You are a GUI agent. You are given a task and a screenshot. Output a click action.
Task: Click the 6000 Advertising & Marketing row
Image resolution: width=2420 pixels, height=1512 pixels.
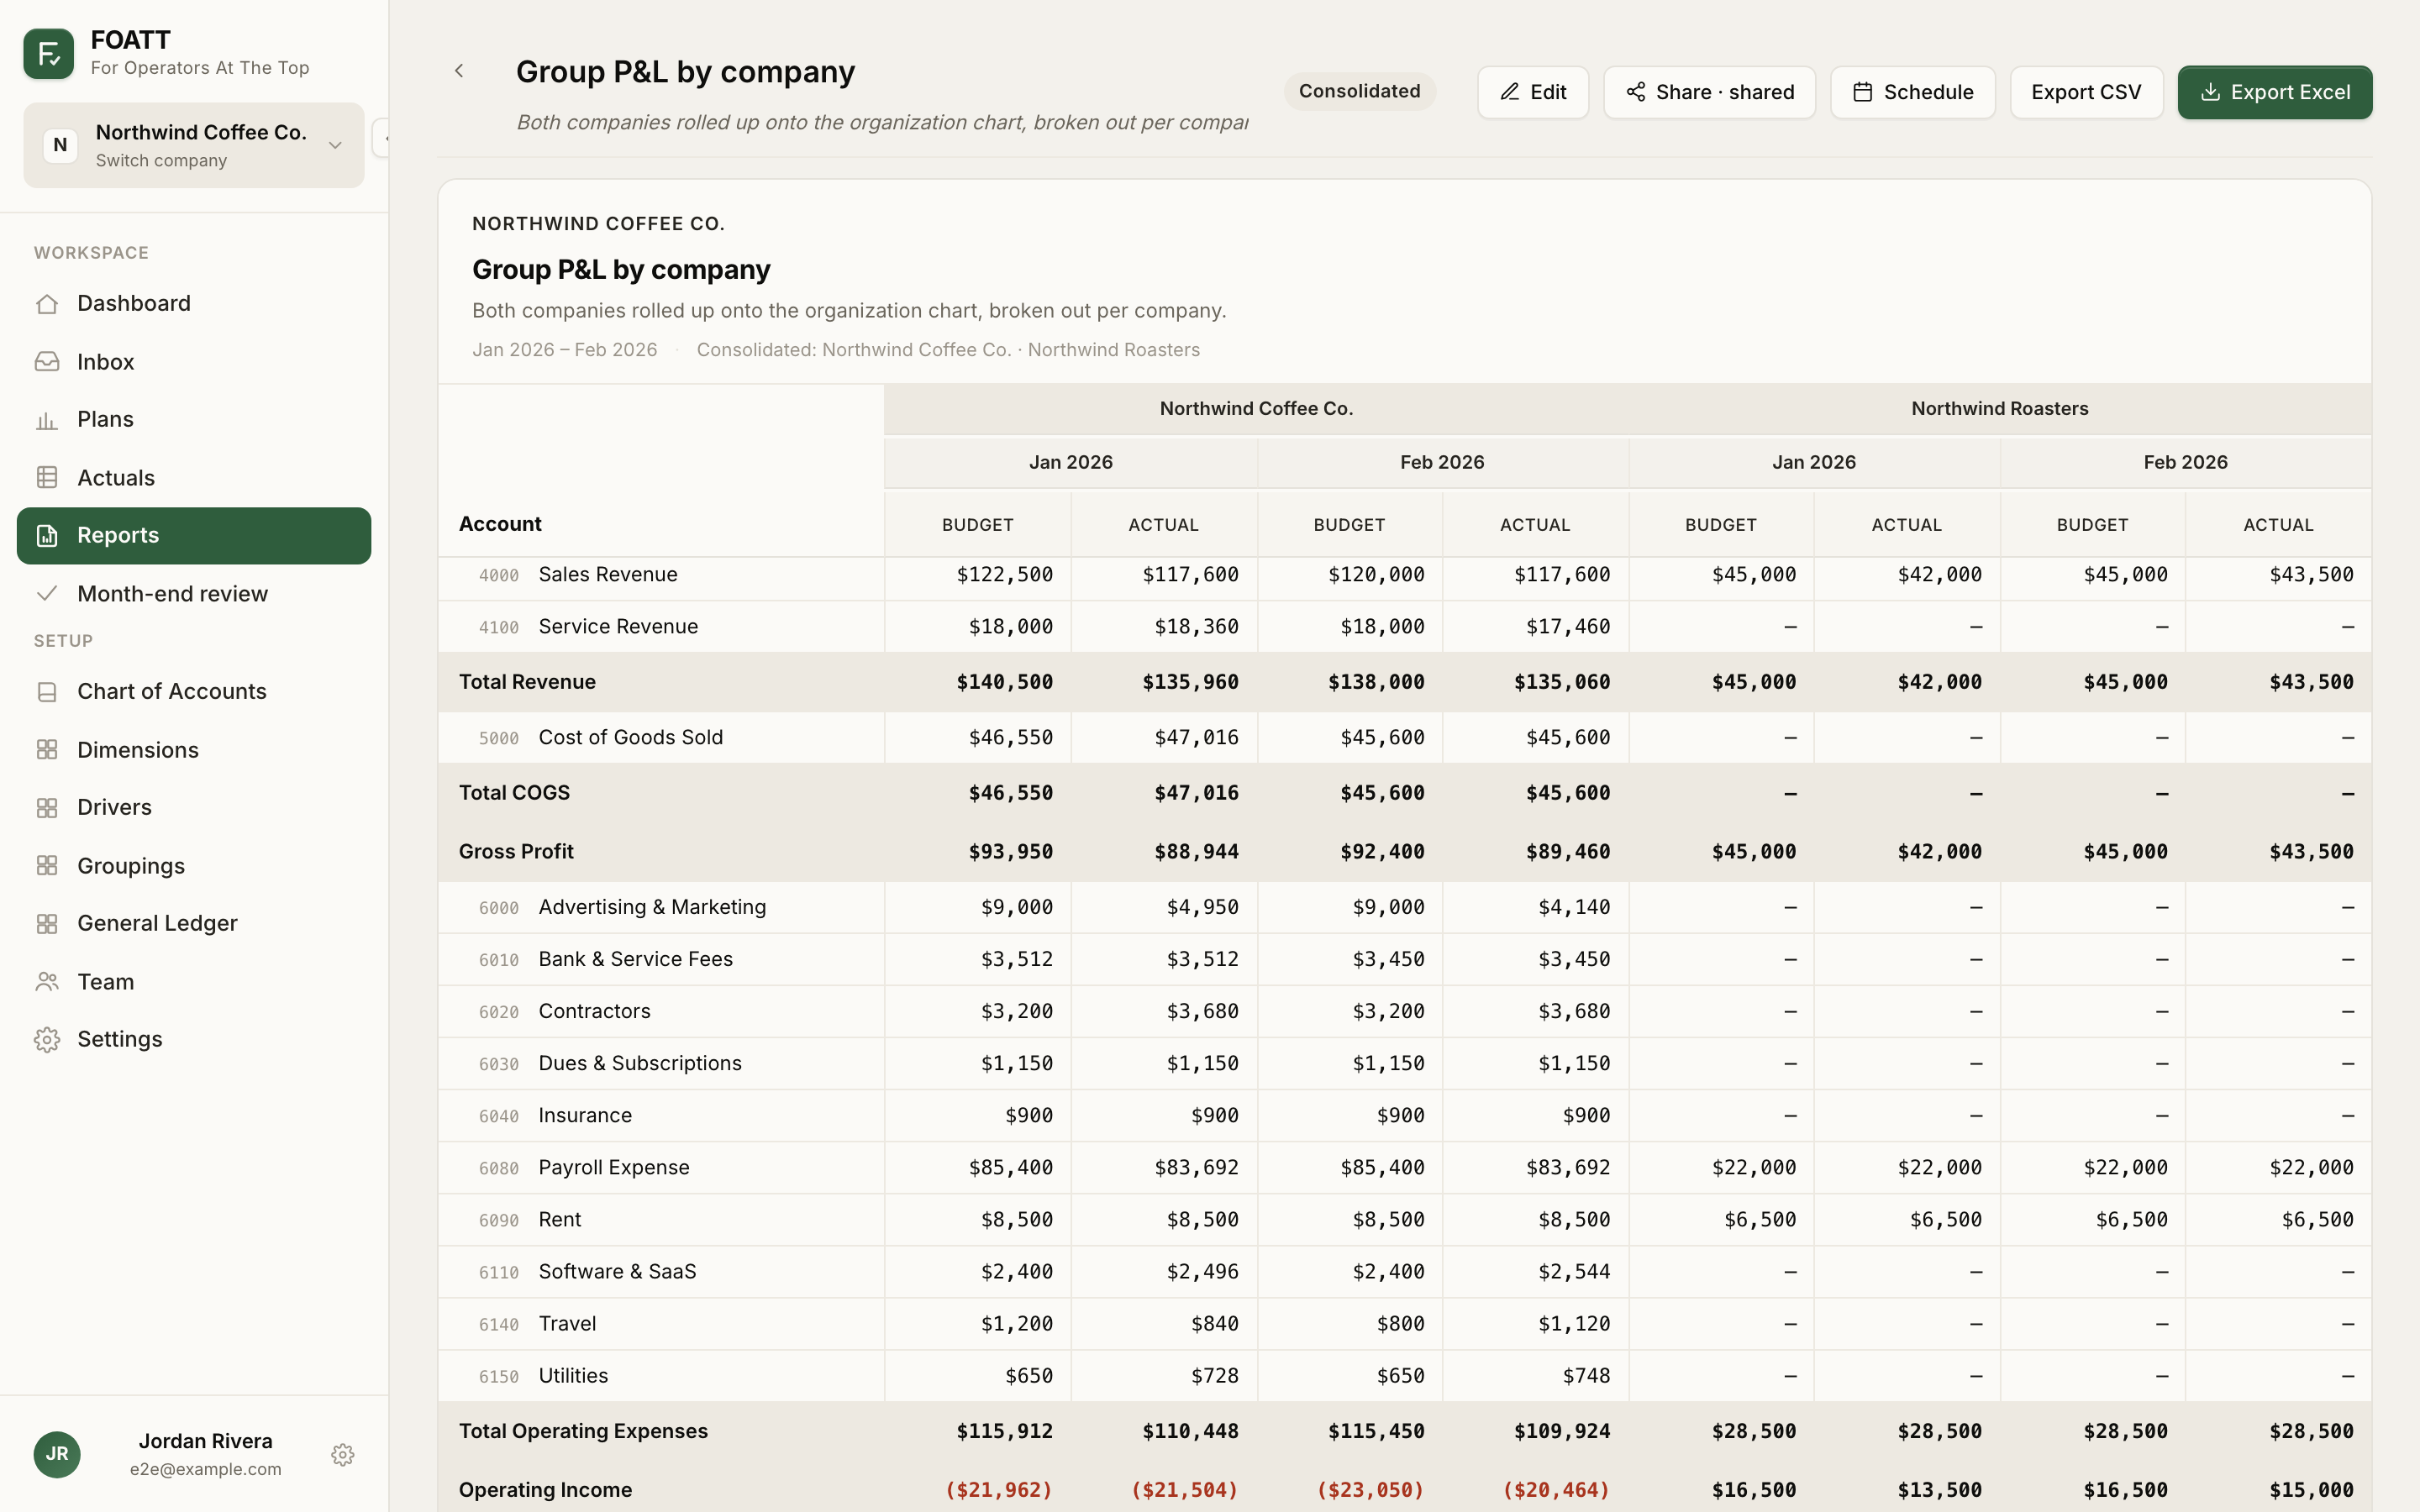(1404, 908)
